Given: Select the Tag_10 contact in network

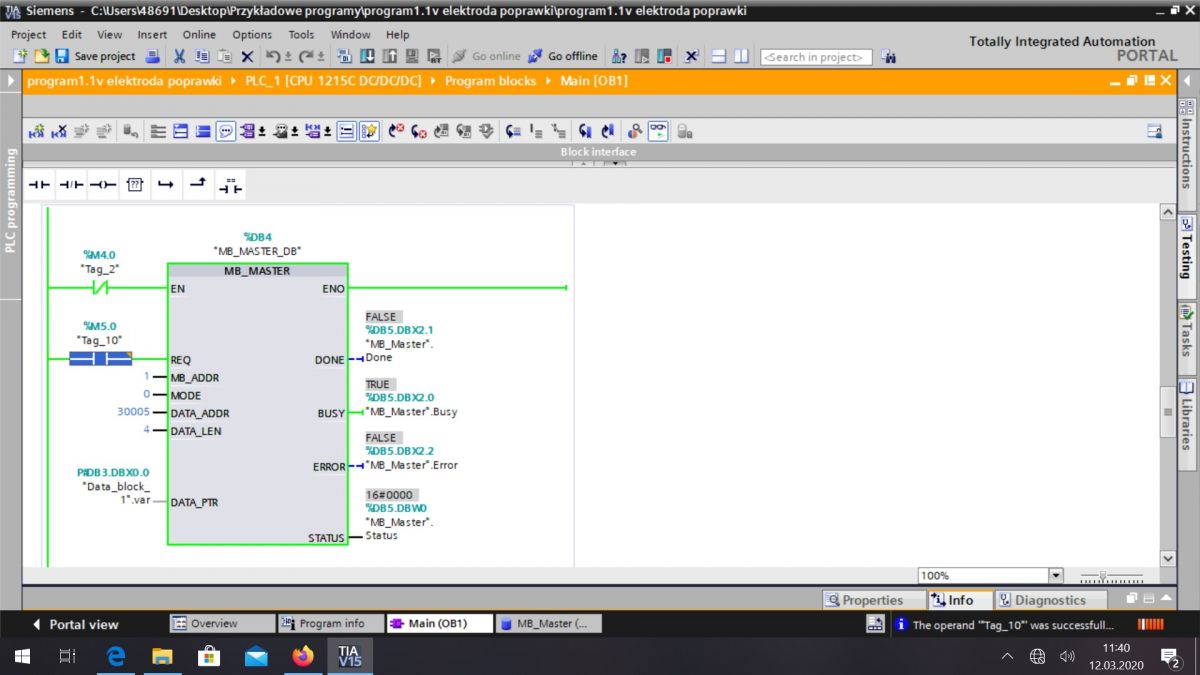Looking at the screenshot, I should (x=101, y=359).
